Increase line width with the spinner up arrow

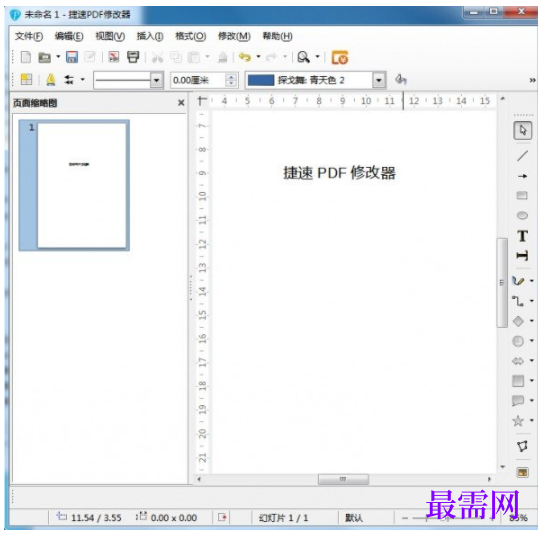pyautogui.click(x=231, y=77)
